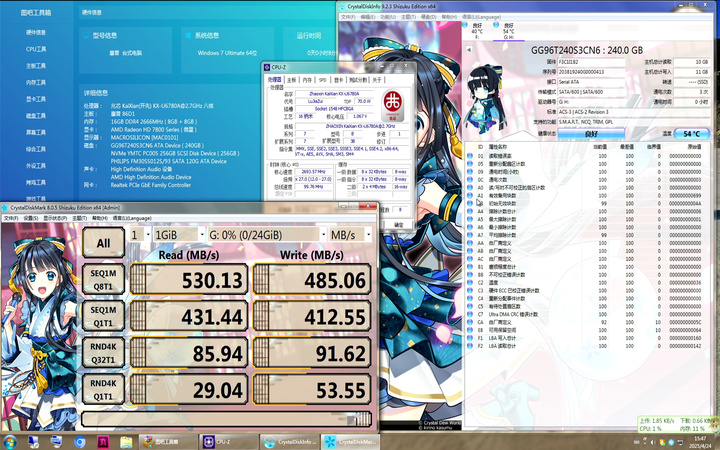Open the 语言(L)(Language) menu in CrystalDiskInfo

[x=481, y=17]
